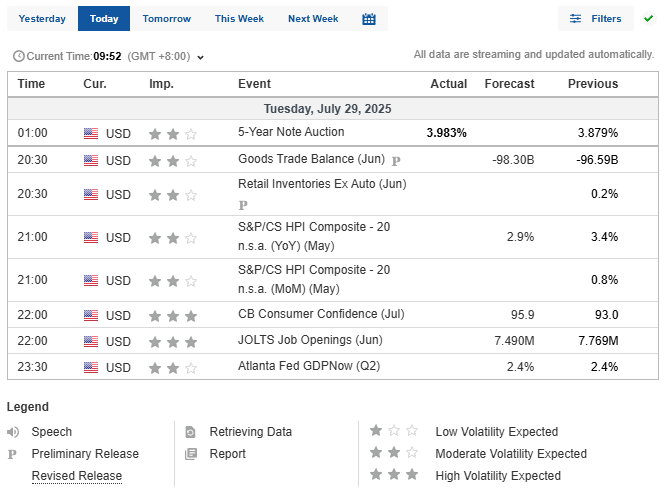Click the Time column header
The image size is (668, 504).
[x=31, y=84]
